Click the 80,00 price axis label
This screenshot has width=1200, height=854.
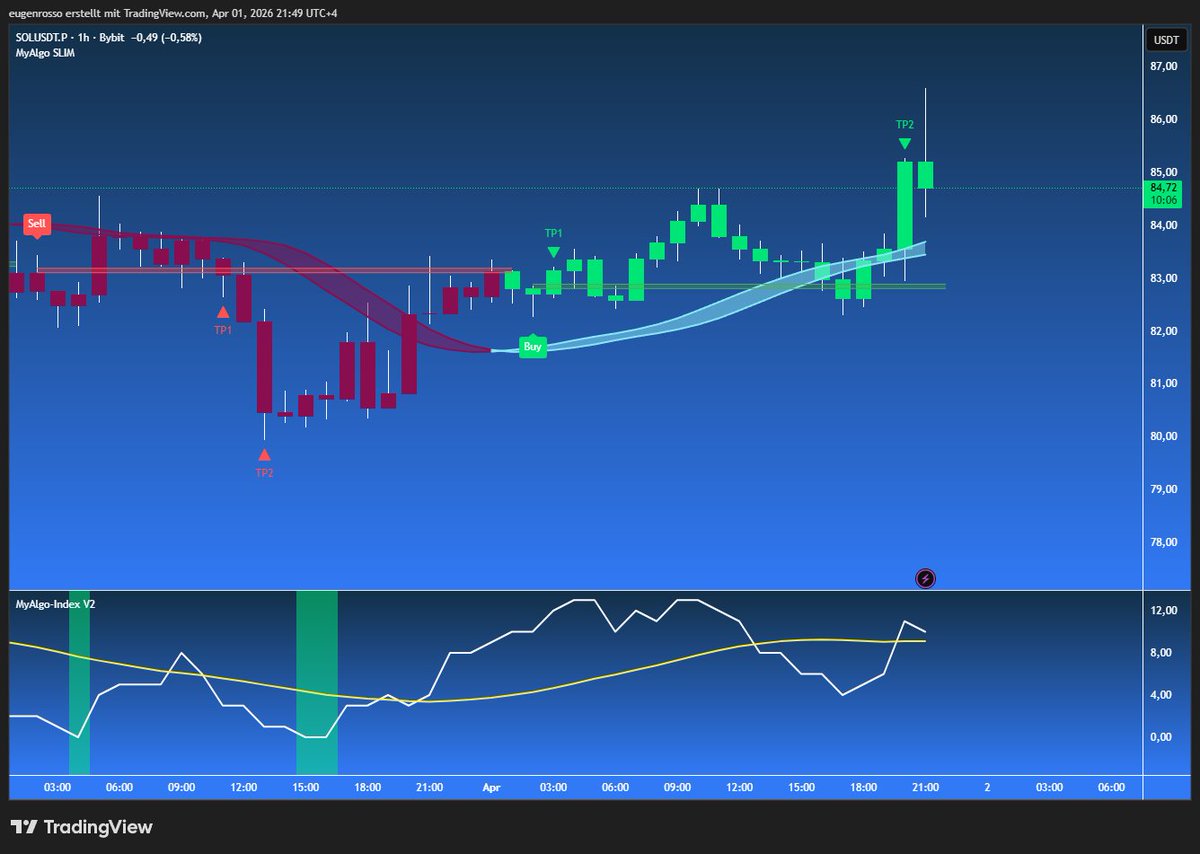[x=1164, y=437]
